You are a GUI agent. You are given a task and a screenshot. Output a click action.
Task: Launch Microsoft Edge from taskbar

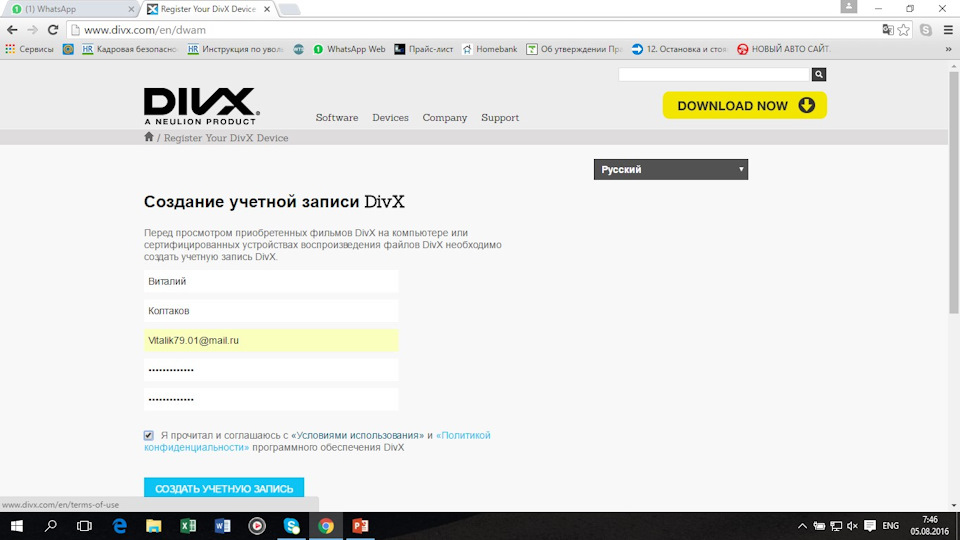click(119, 526)
